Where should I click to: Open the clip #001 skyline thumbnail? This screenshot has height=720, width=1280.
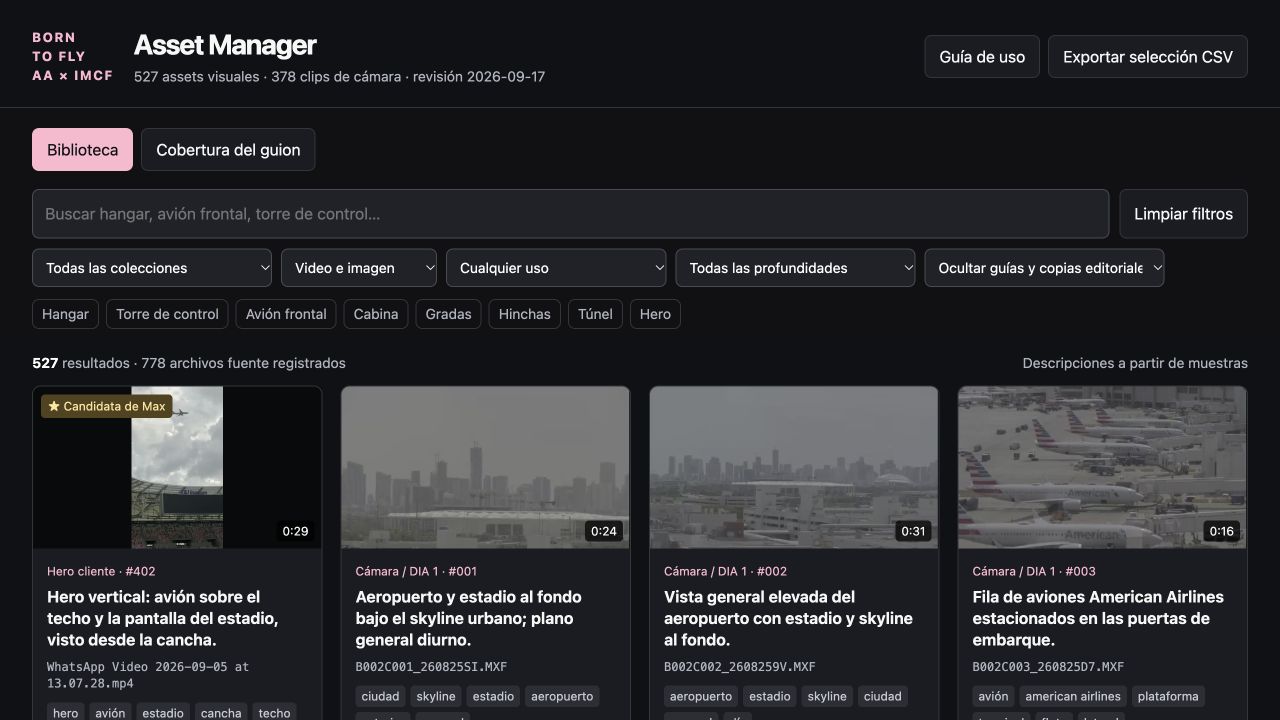pos(486,468)
